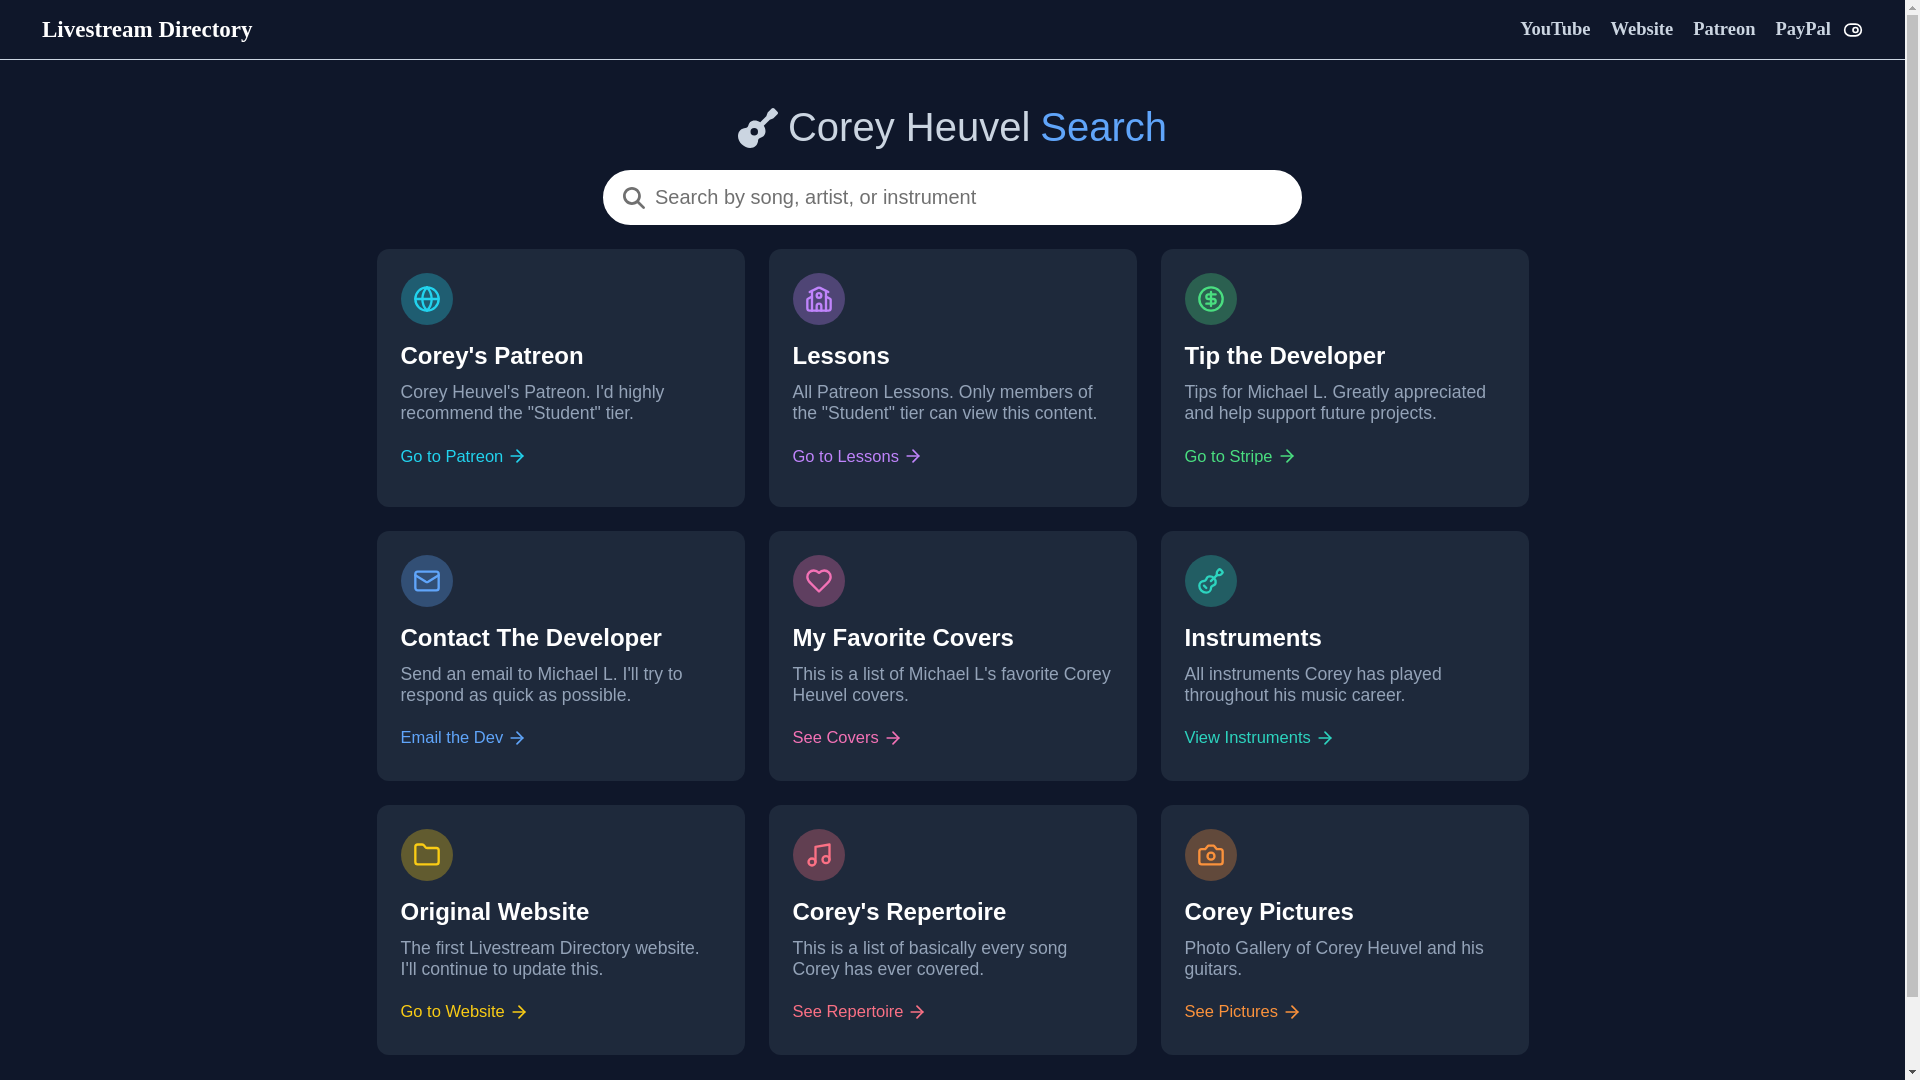The width and height of the screenshot is (1920, 1080).
Task: Go to Livestream Directory home title
Action: (x=147, y=29)
